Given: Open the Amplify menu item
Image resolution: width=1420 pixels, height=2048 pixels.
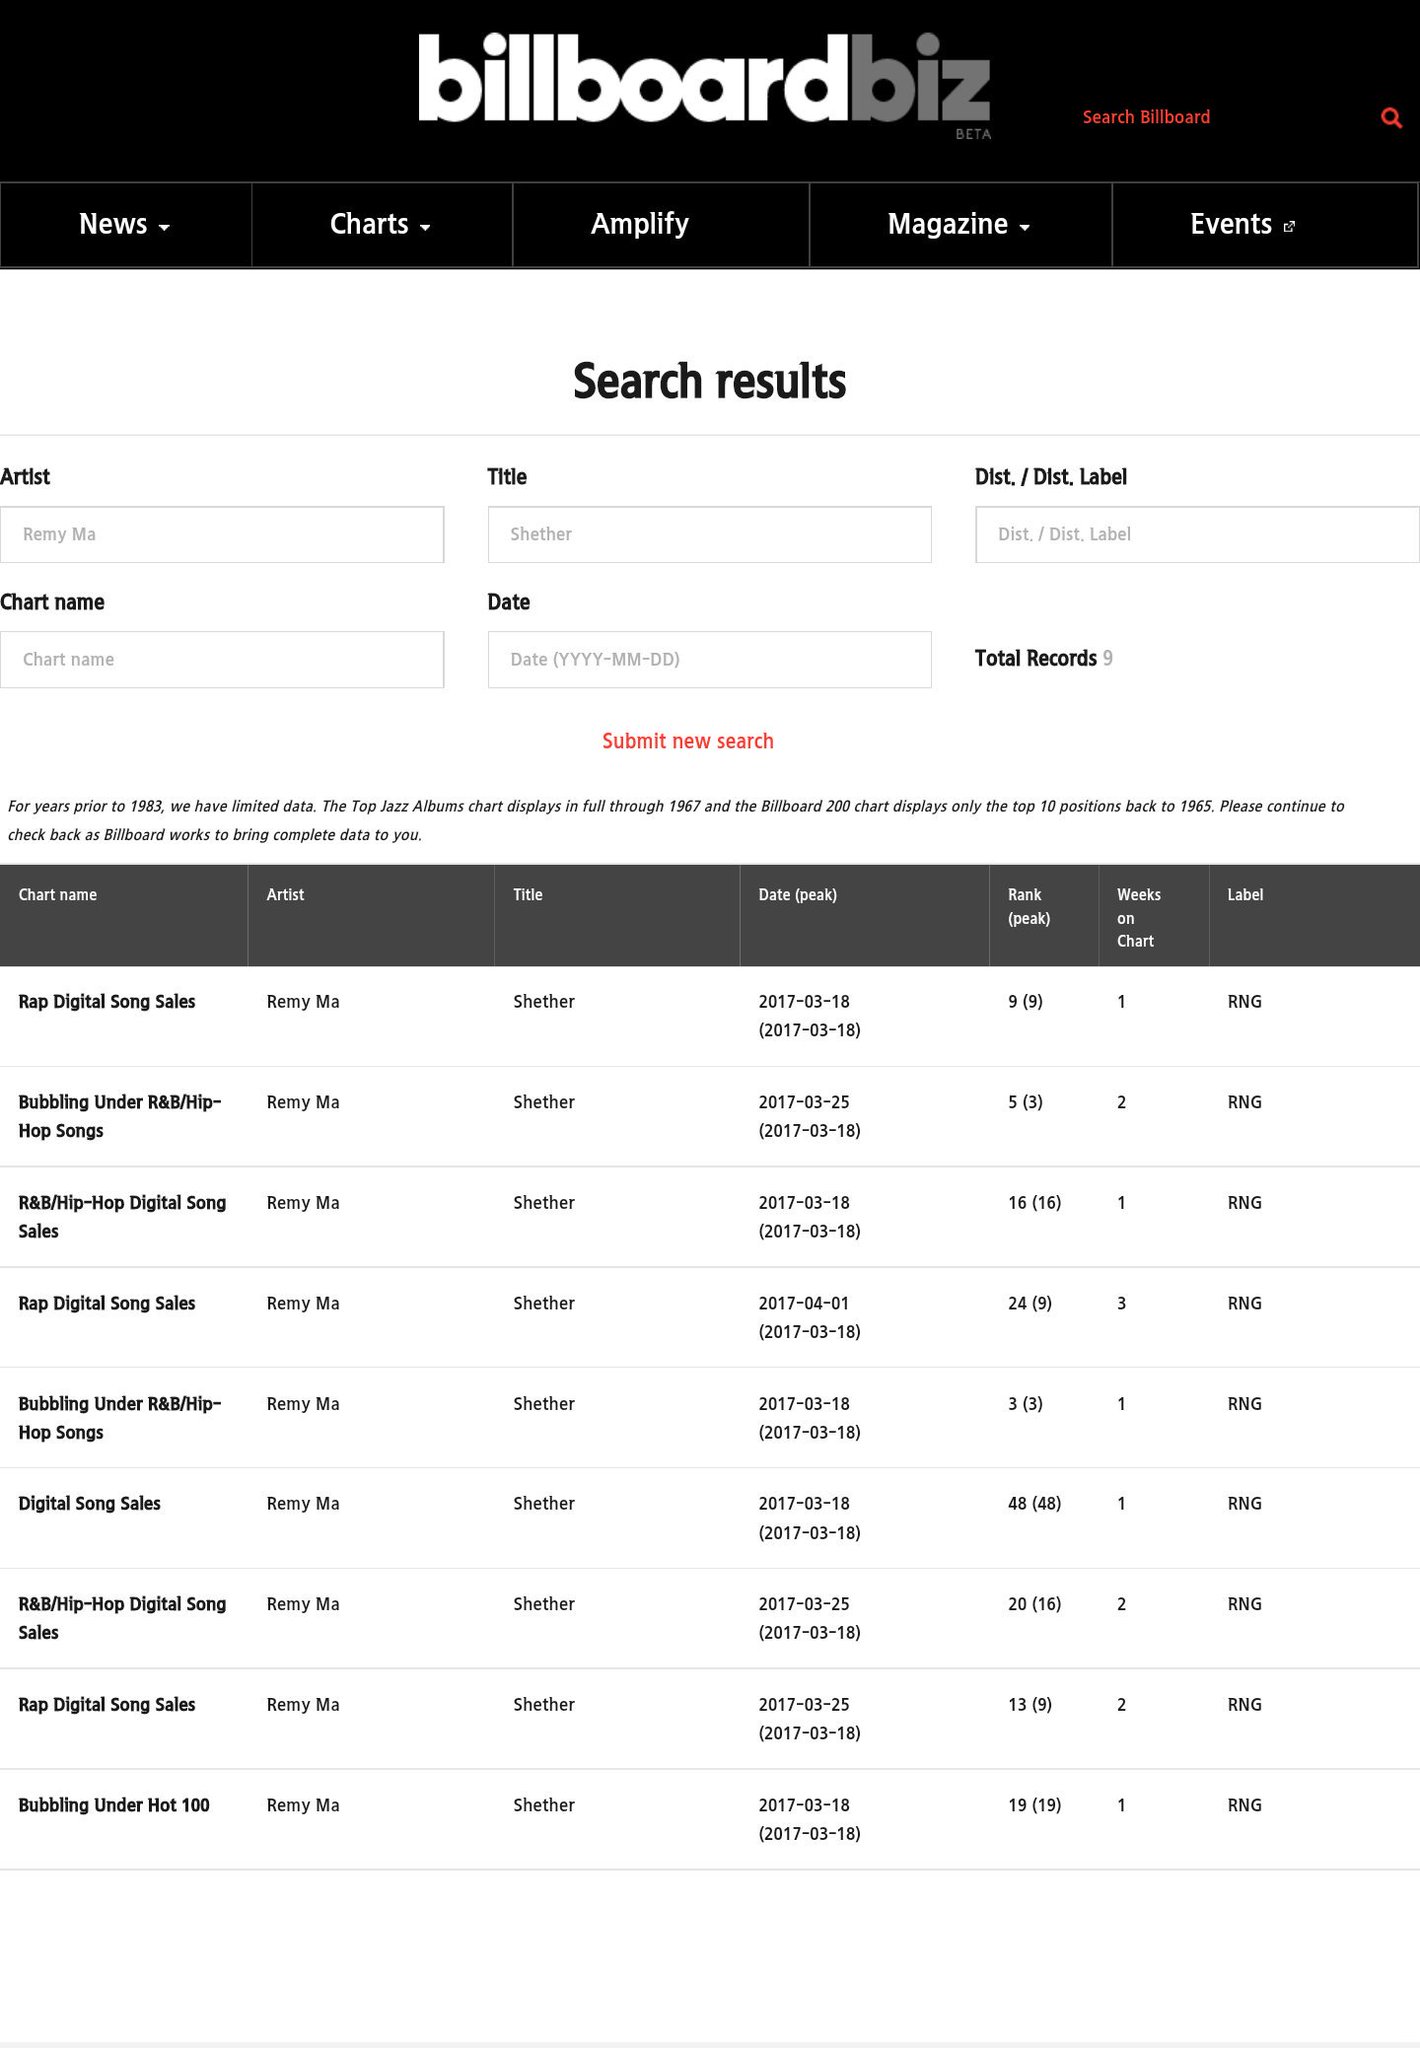Looking at the screenshot, I should [x=640, y=224].
